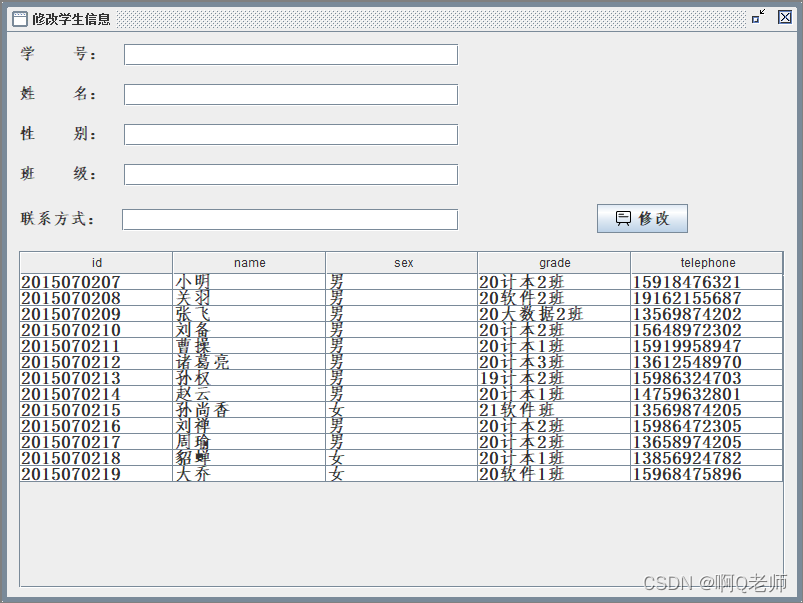This screenshot has height=603, width=803.
Task: Select the row with id 2015070207
Action: pyautogui.click(x=402, y=282)
